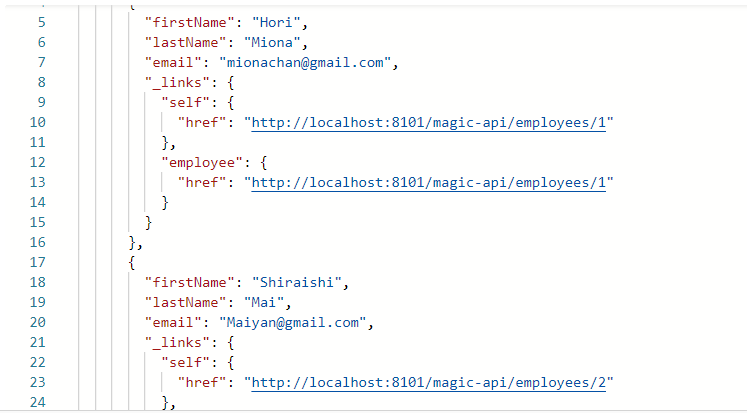Click line number 21 in the gutter
The image size is (747, 413).
[x=38, y=343]
